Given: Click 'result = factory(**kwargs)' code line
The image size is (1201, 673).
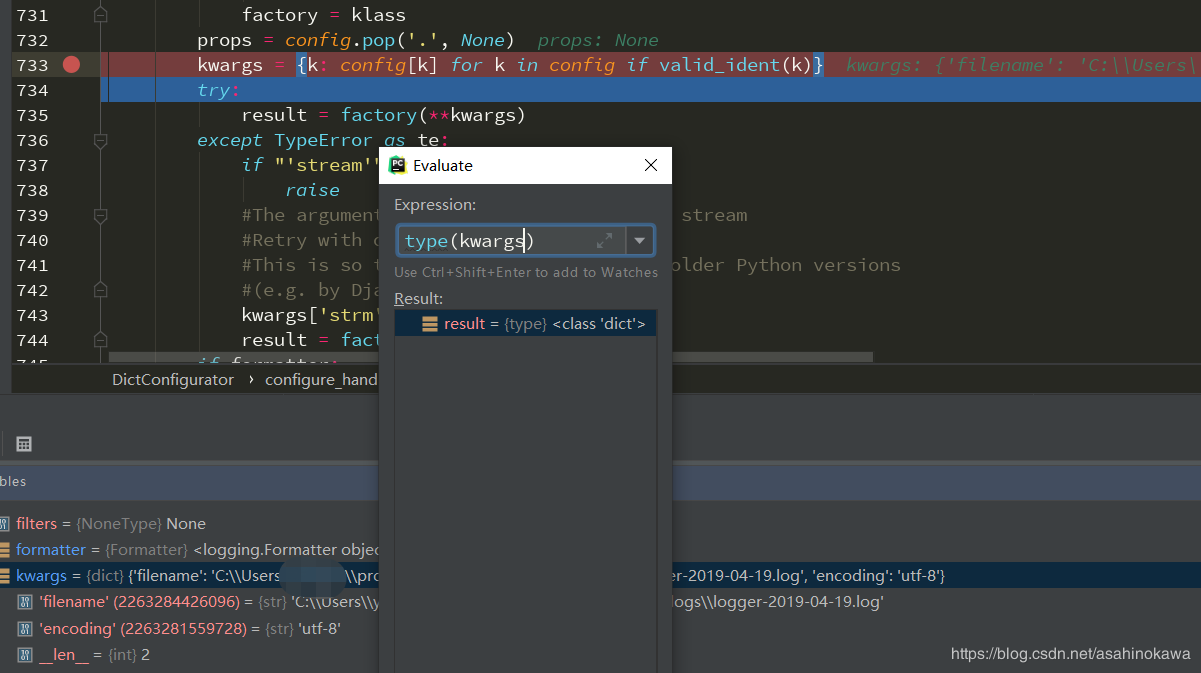Looking at the screenshot, I should [x=384, y=115].
